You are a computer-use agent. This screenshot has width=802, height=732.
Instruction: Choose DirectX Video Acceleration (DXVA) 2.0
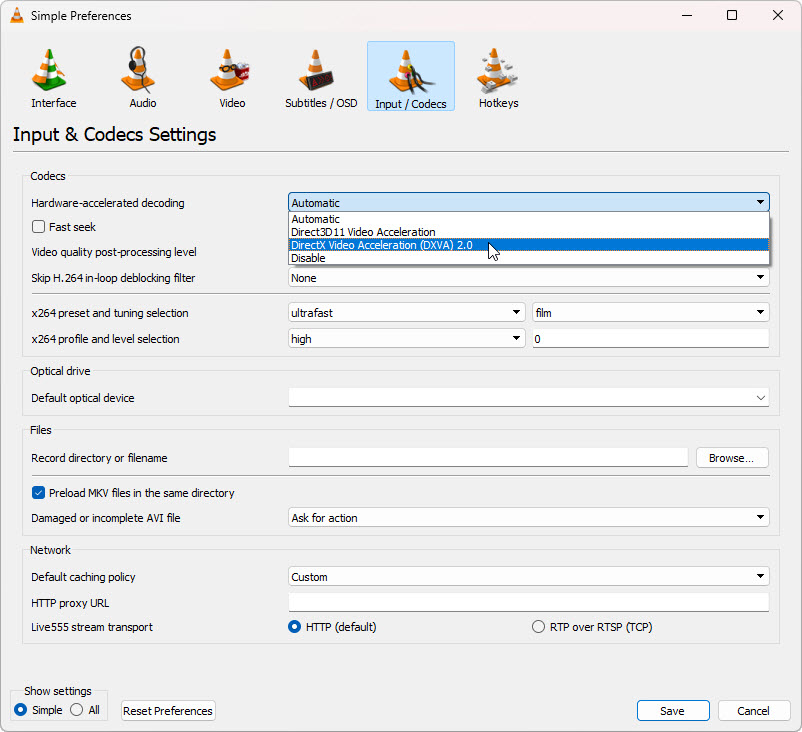click(528, 245)
